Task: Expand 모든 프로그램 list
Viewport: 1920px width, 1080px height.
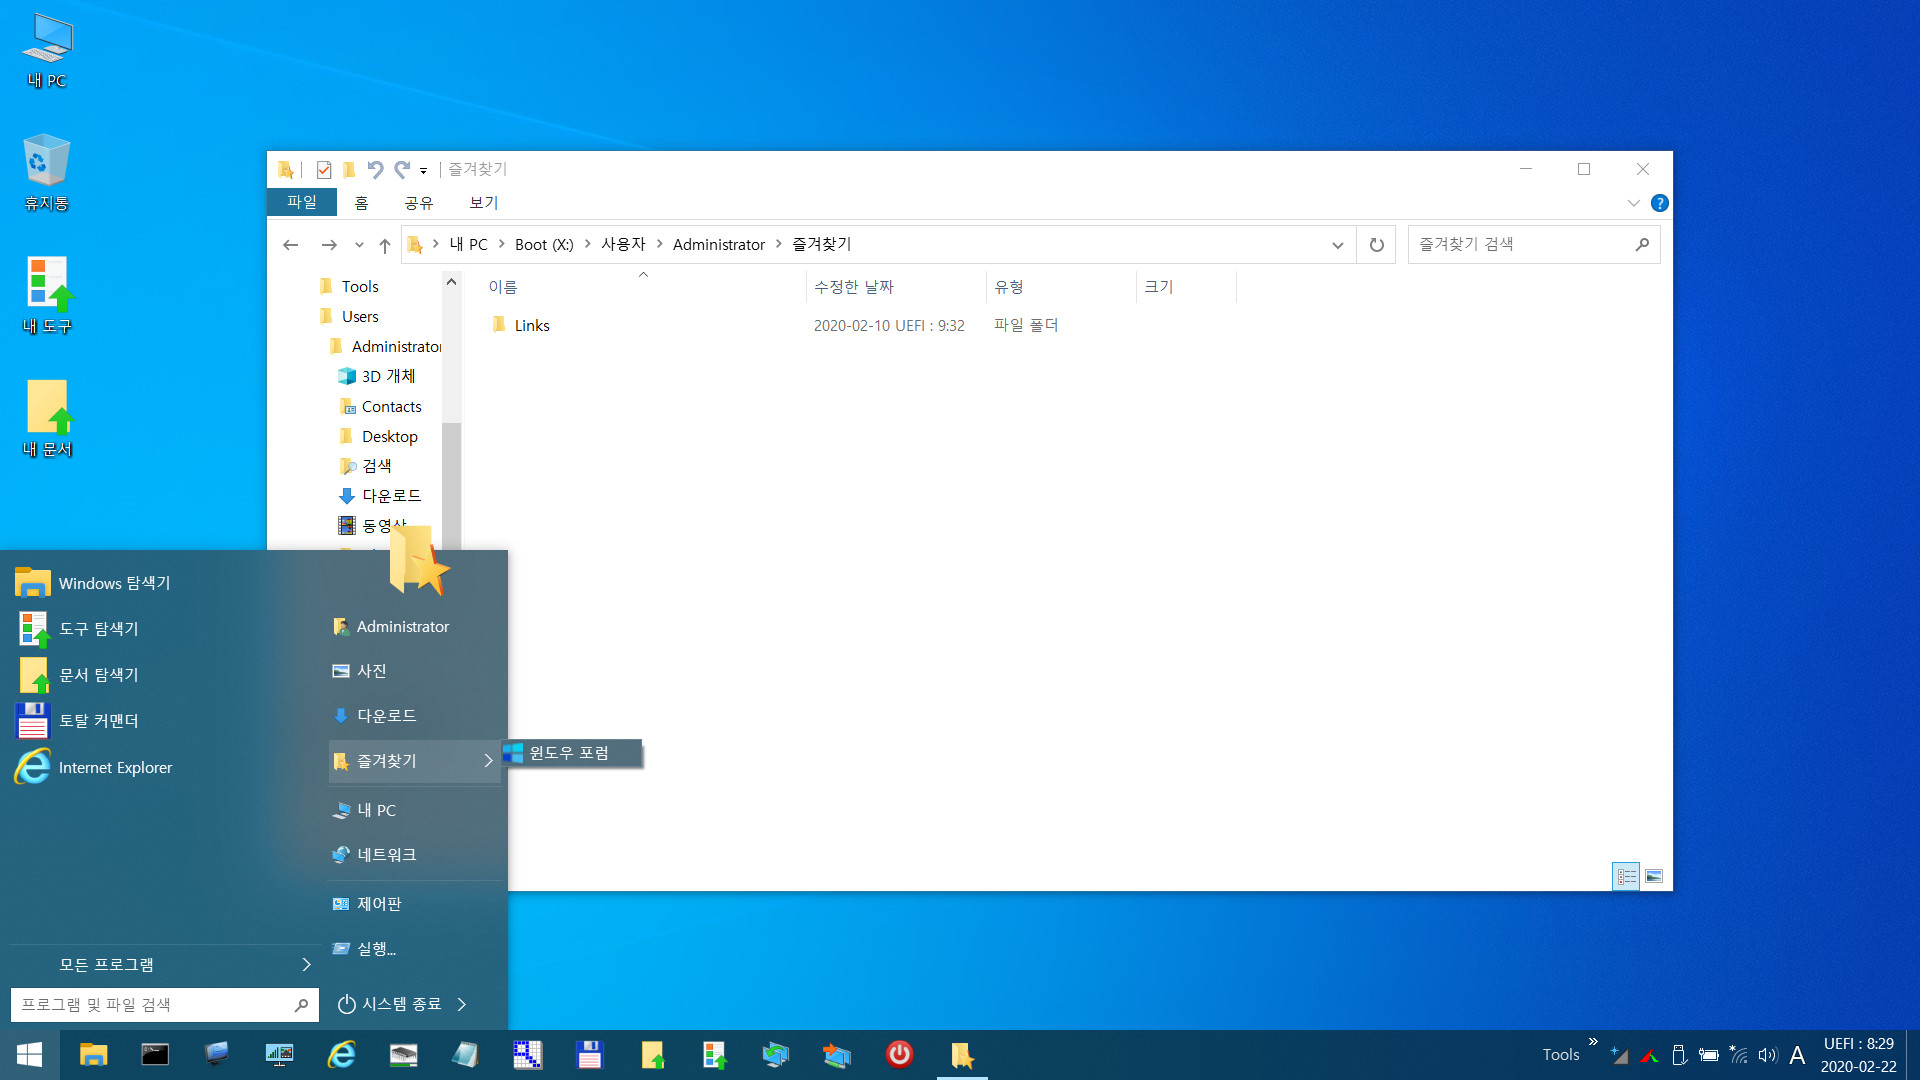Action: coord(165,964)
